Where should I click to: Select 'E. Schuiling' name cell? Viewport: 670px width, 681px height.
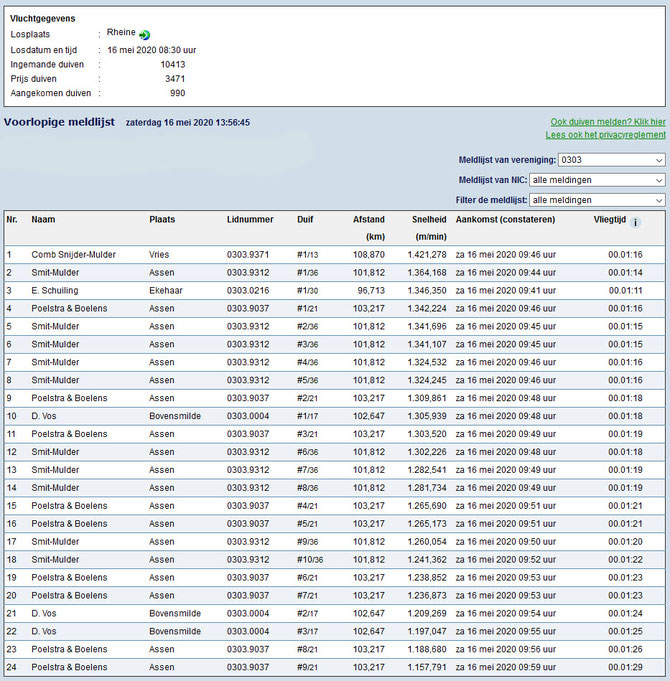click(x=55, y=291)
